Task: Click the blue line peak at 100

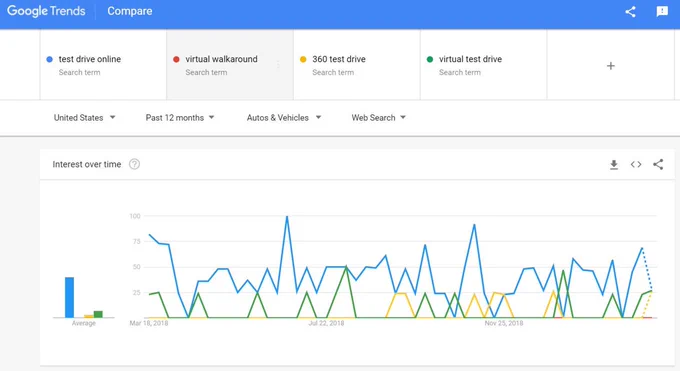Action: 287,217
